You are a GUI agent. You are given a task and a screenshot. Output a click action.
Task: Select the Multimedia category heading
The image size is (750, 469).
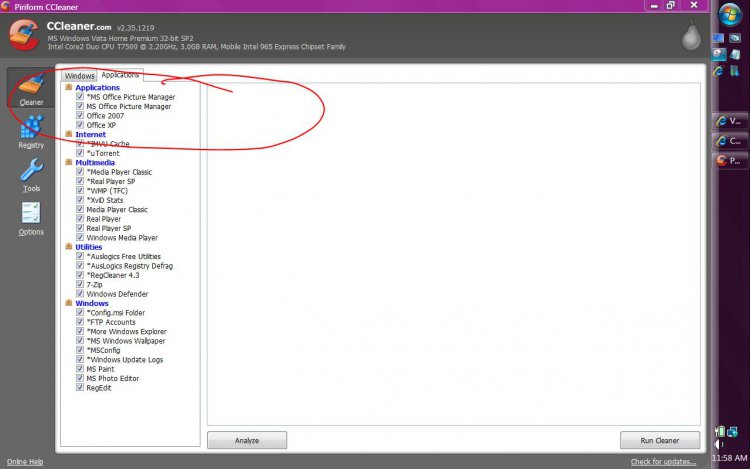click(x=95, y=163)
